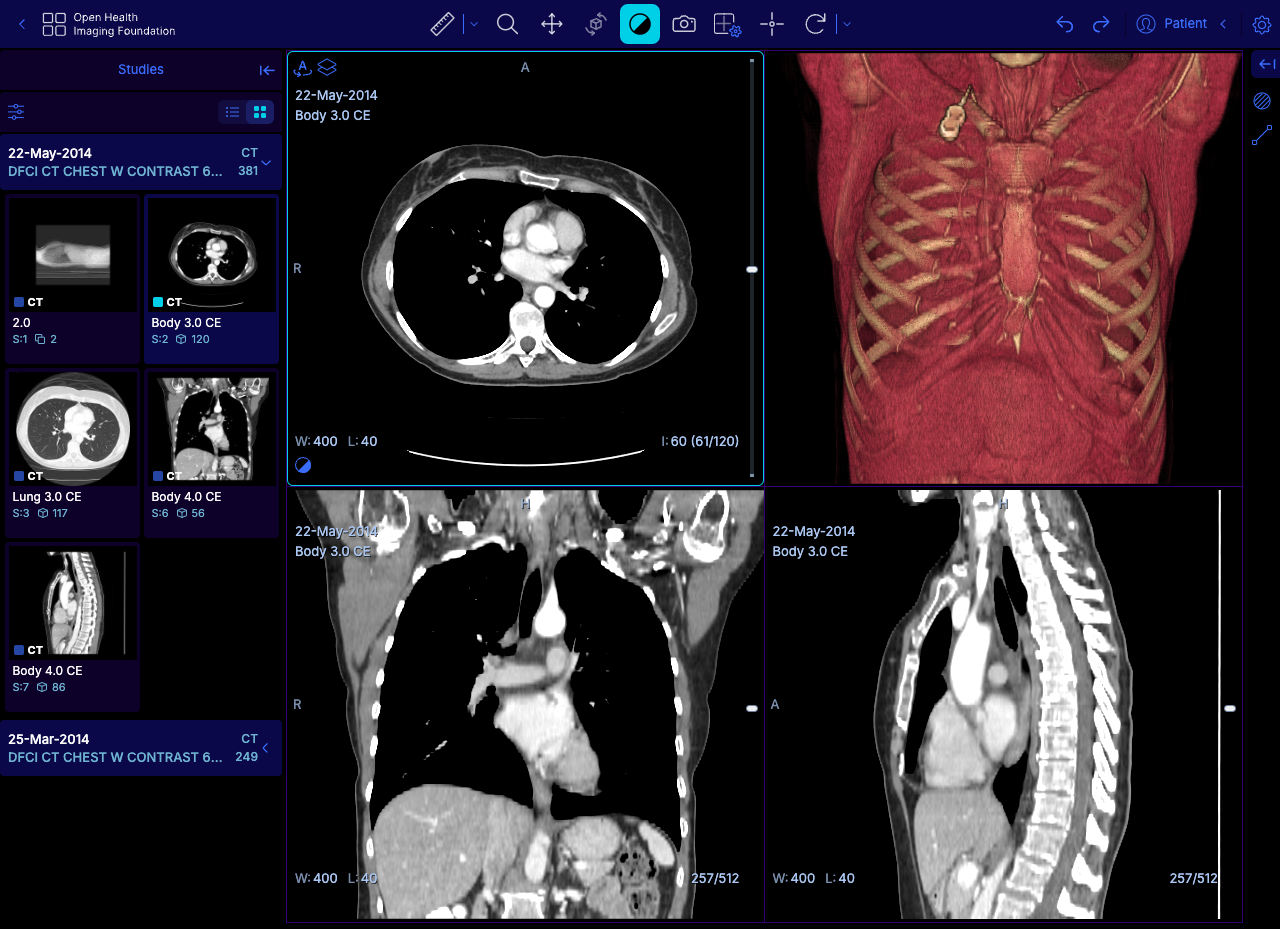Adjust the coronal viewport slice scrollbar handle
The width and height of the screenshot is (1280, 929).
point(752,708)
